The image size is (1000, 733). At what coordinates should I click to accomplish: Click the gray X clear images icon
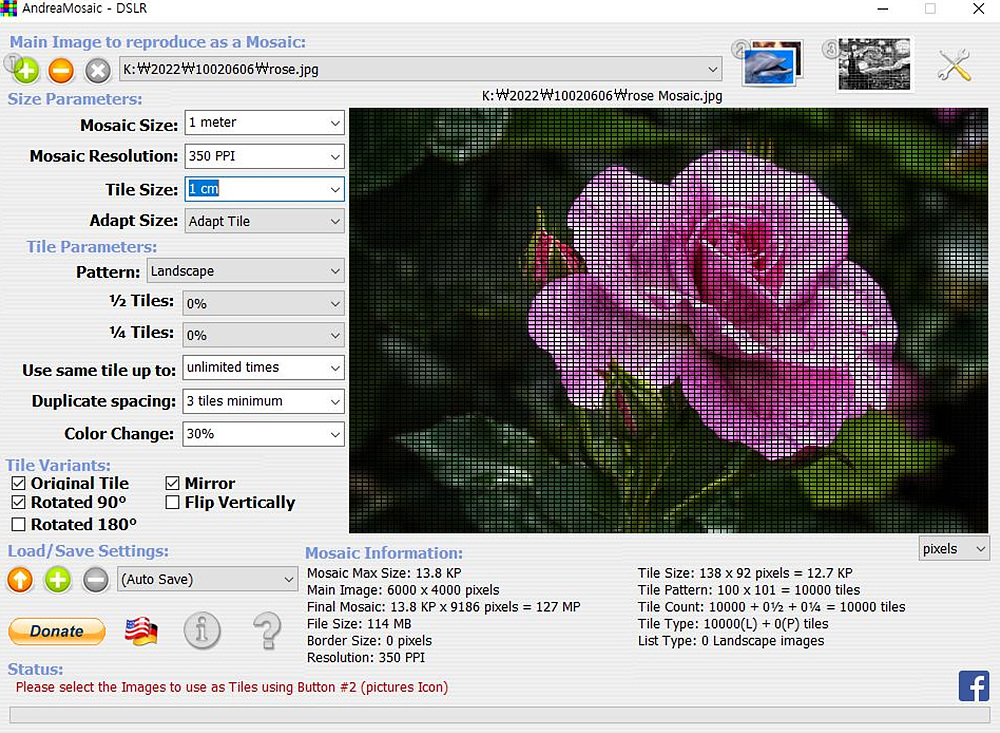98,70
